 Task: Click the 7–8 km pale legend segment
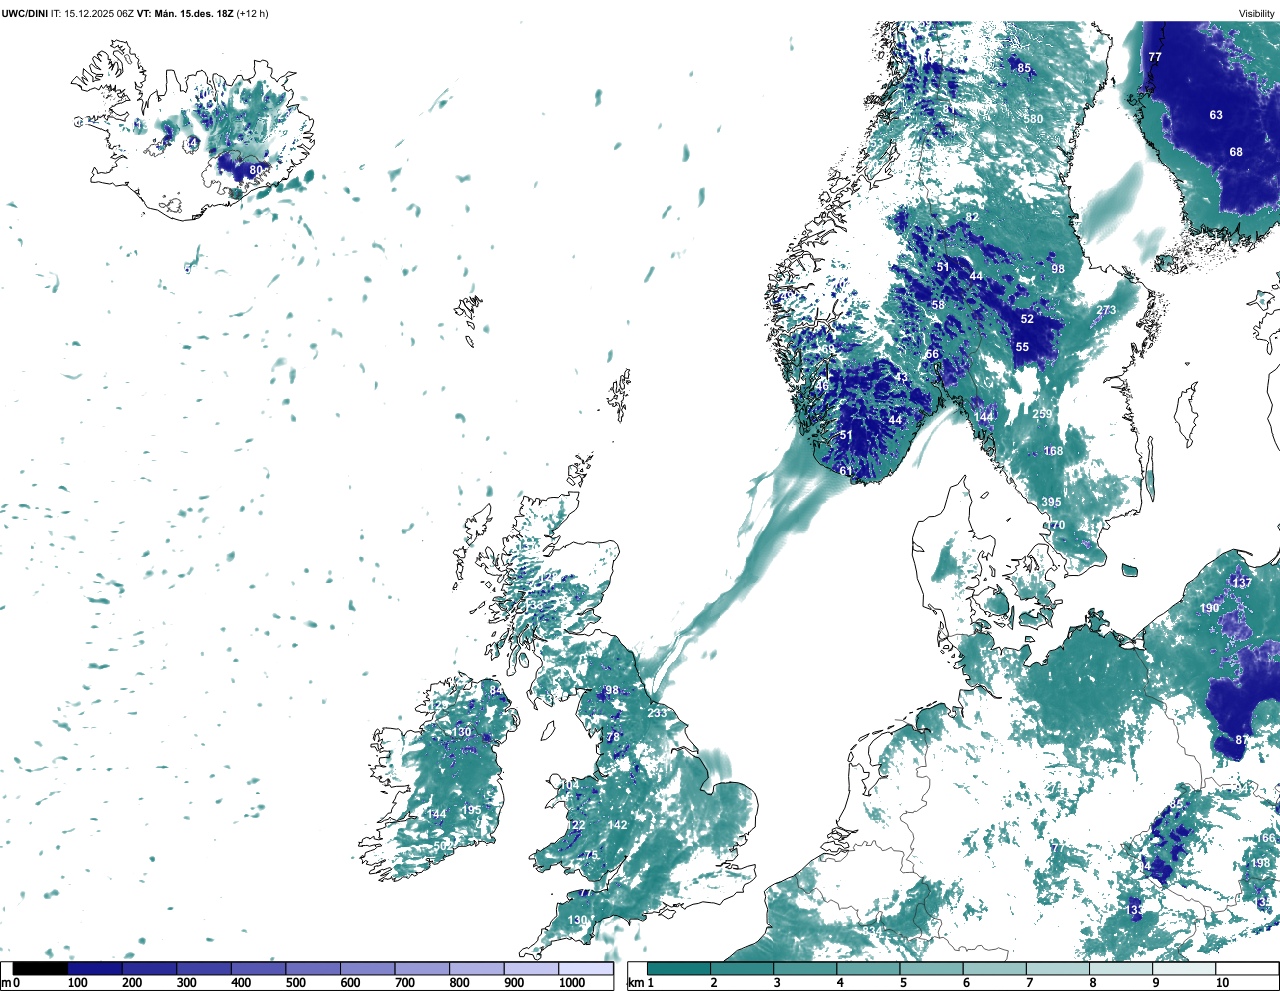[x=1058, y=968]
